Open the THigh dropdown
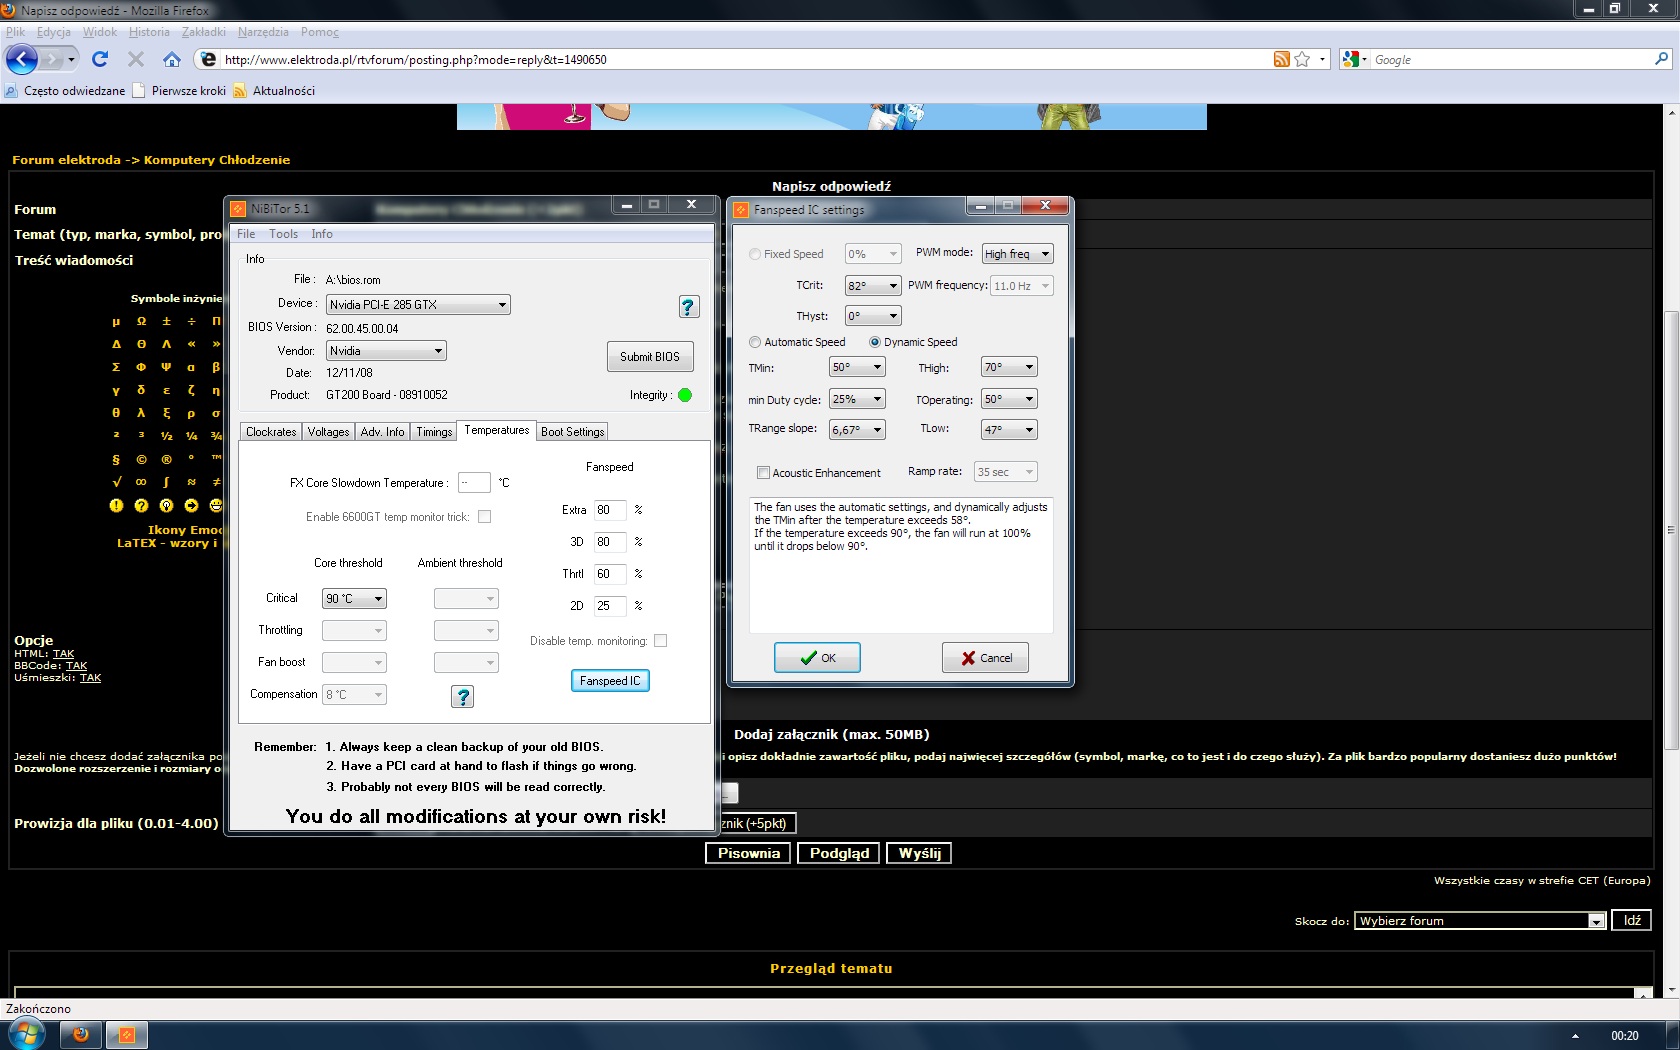 (x=1009, y=367)
